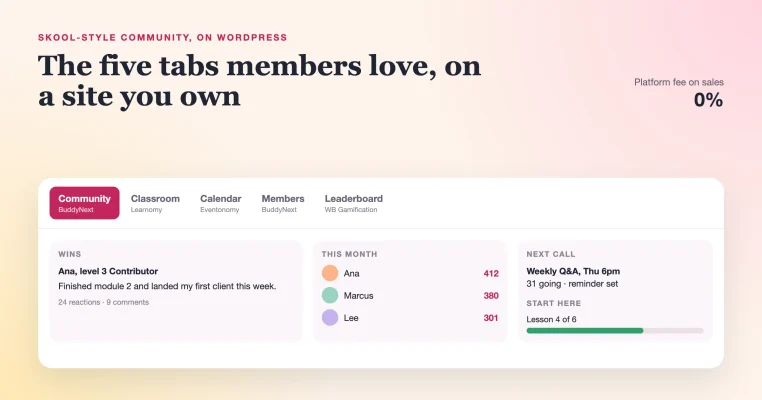Screen dimensions: 762x400
Task: Click the 'Lesson 4 of 6' label
Action: [551, 319]
